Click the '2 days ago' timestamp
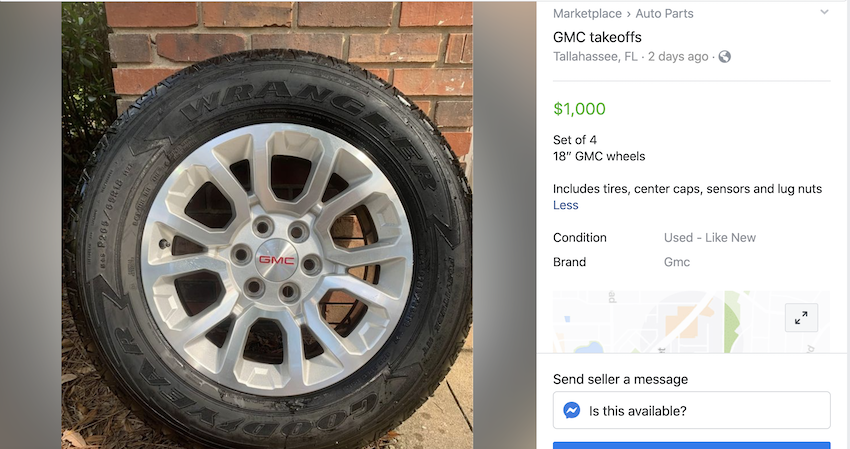 [677, 57]
